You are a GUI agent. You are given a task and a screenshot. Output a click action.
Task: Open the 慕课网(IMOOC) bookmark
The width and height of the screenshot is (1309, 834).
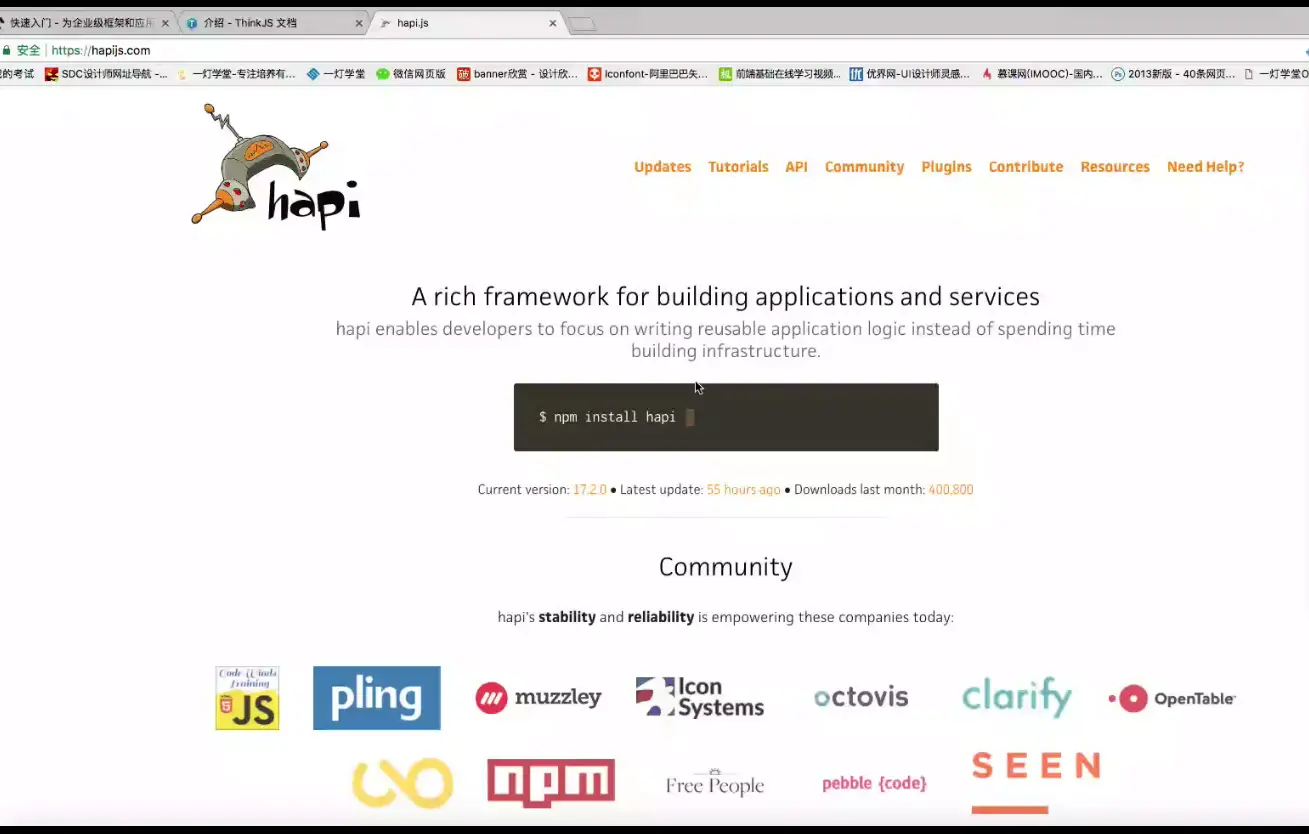pos(1042,74)
